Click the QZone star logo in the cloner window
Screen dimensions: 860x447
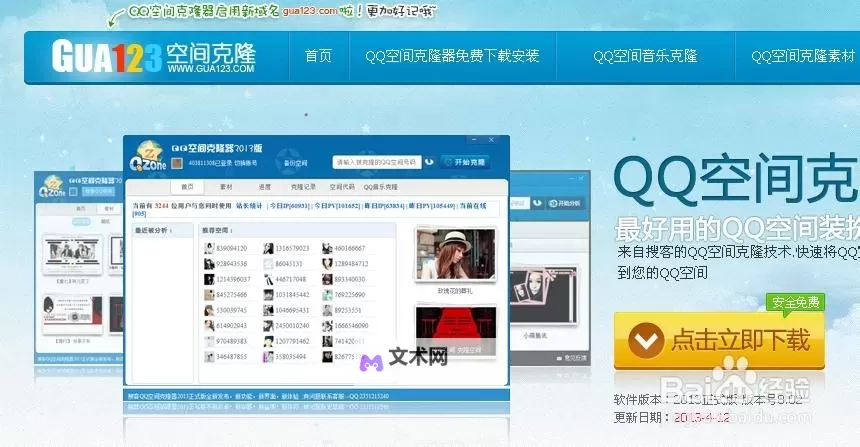click(148, 157)
